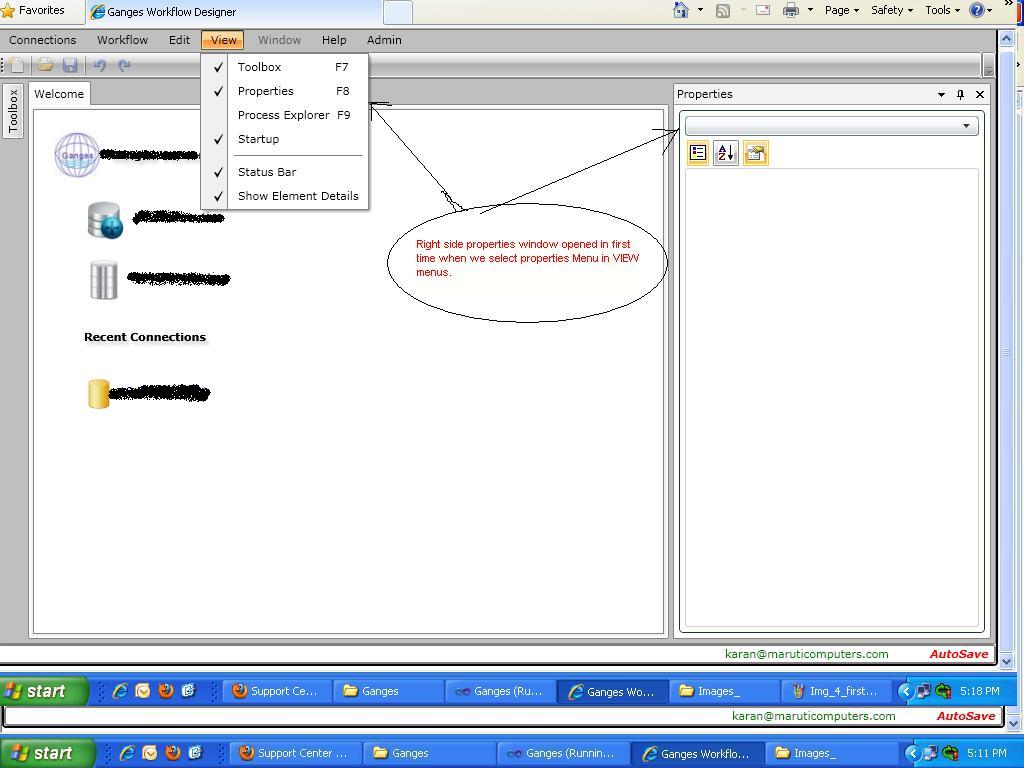Launch Firefox from quick launch at 5:18 PM taskbar
The width and height of the screenshot is (1024, 768).
166,691
